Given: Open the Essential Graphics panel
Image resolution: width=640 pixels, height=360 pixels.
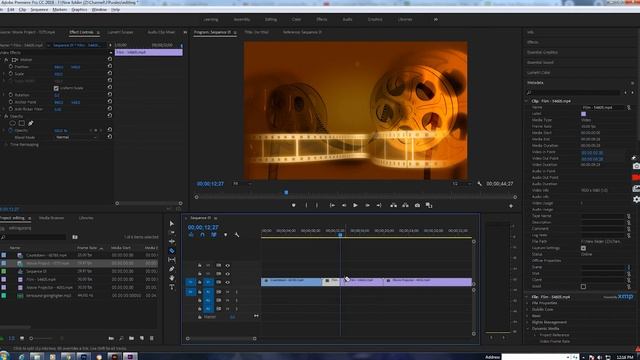Looking at the screenshot, I should 542,52.
